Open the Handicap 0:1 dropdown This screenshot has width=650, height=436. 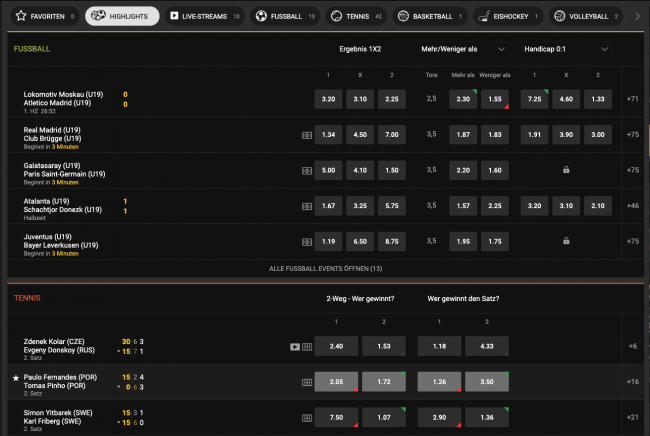pyautogui.click(x=566, y=48)
